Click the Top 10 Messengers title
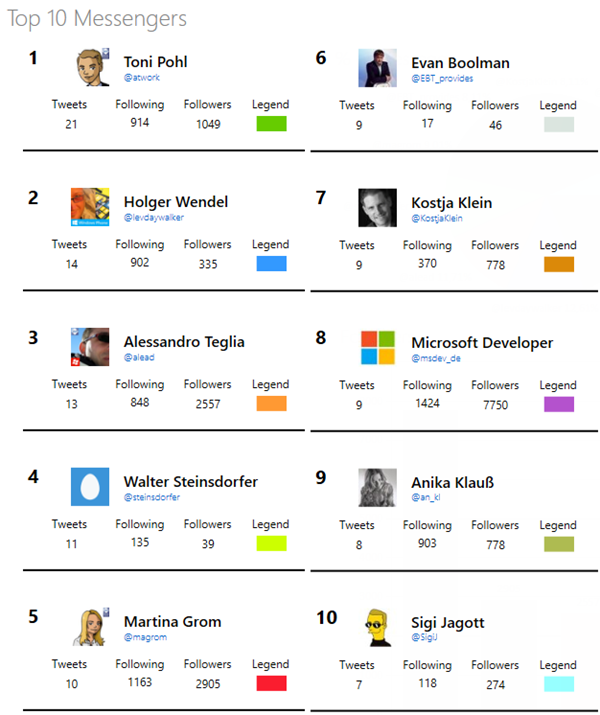Viewport: 600px width, 715px height. (99, 19)
